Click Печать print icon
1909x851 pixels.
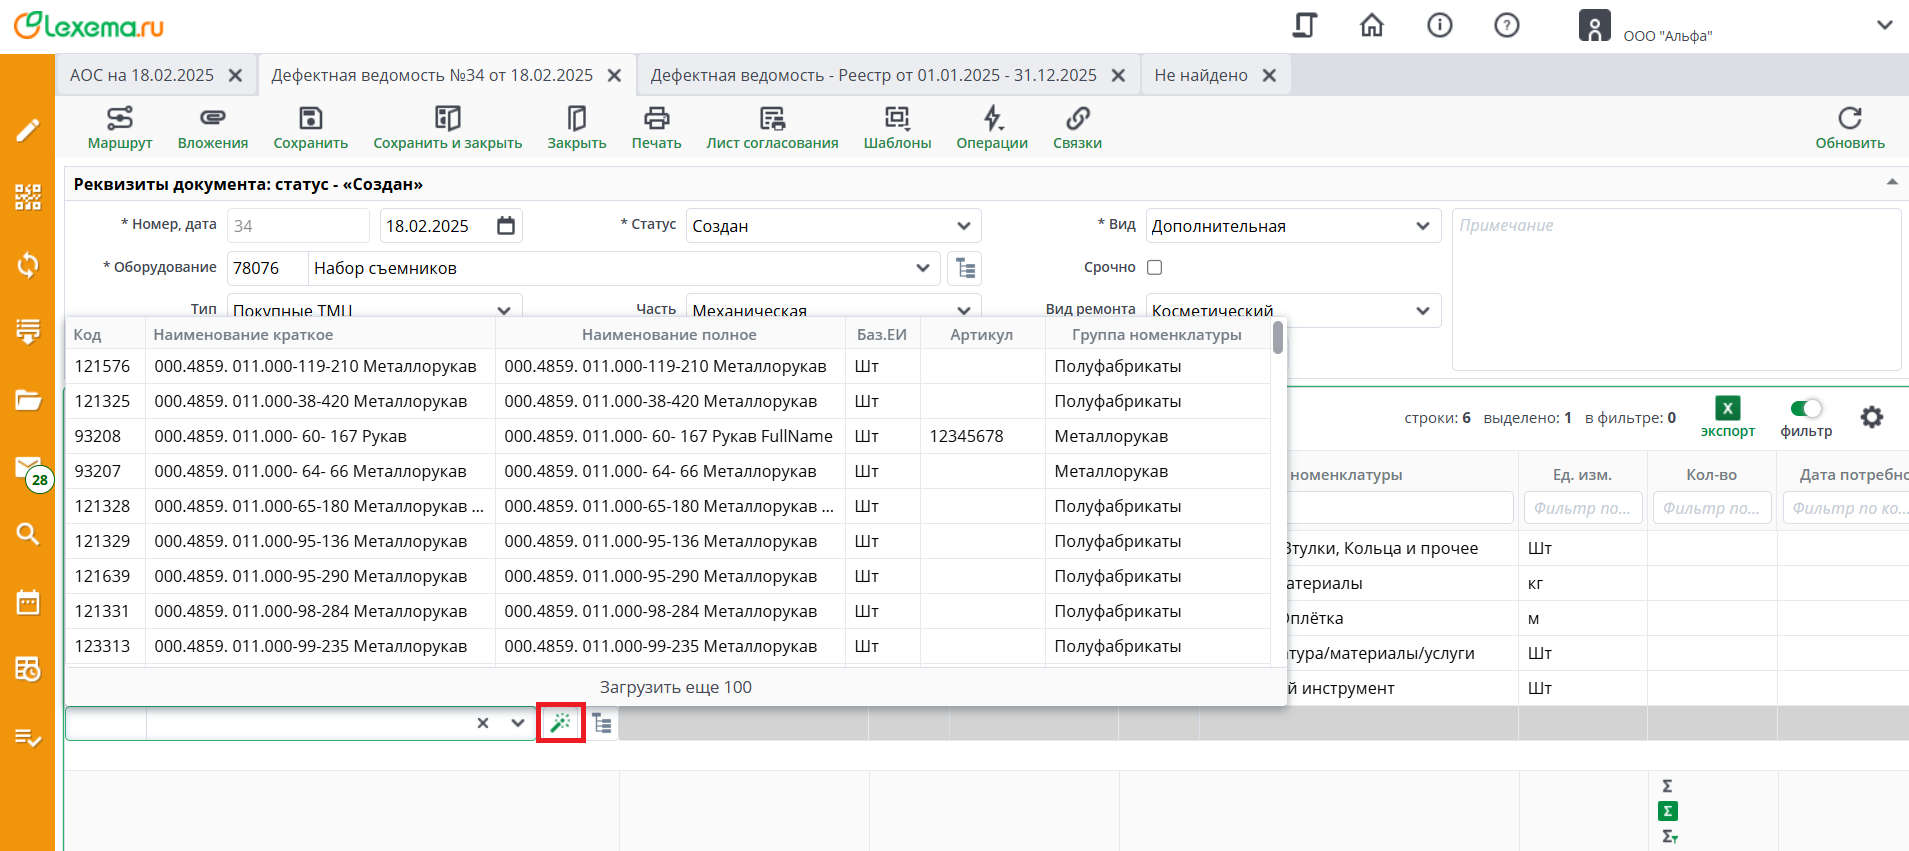click(656, 119)
